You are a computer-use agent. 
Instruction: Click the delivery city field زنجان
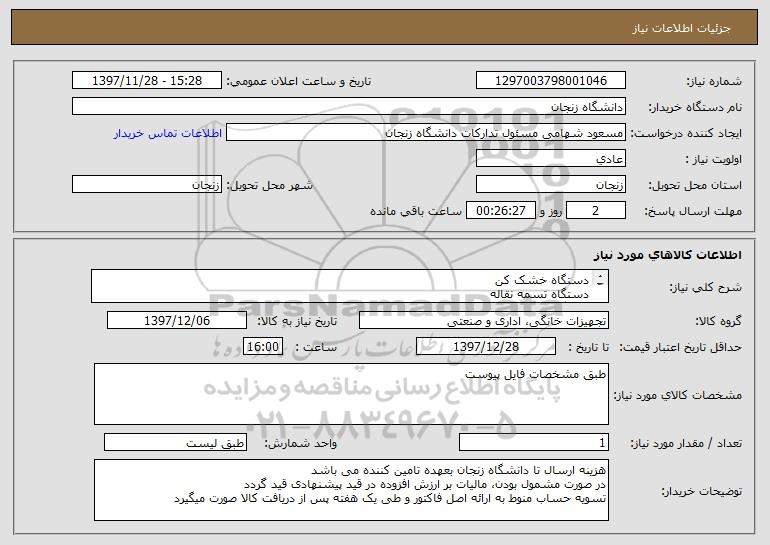click(147, 185)
